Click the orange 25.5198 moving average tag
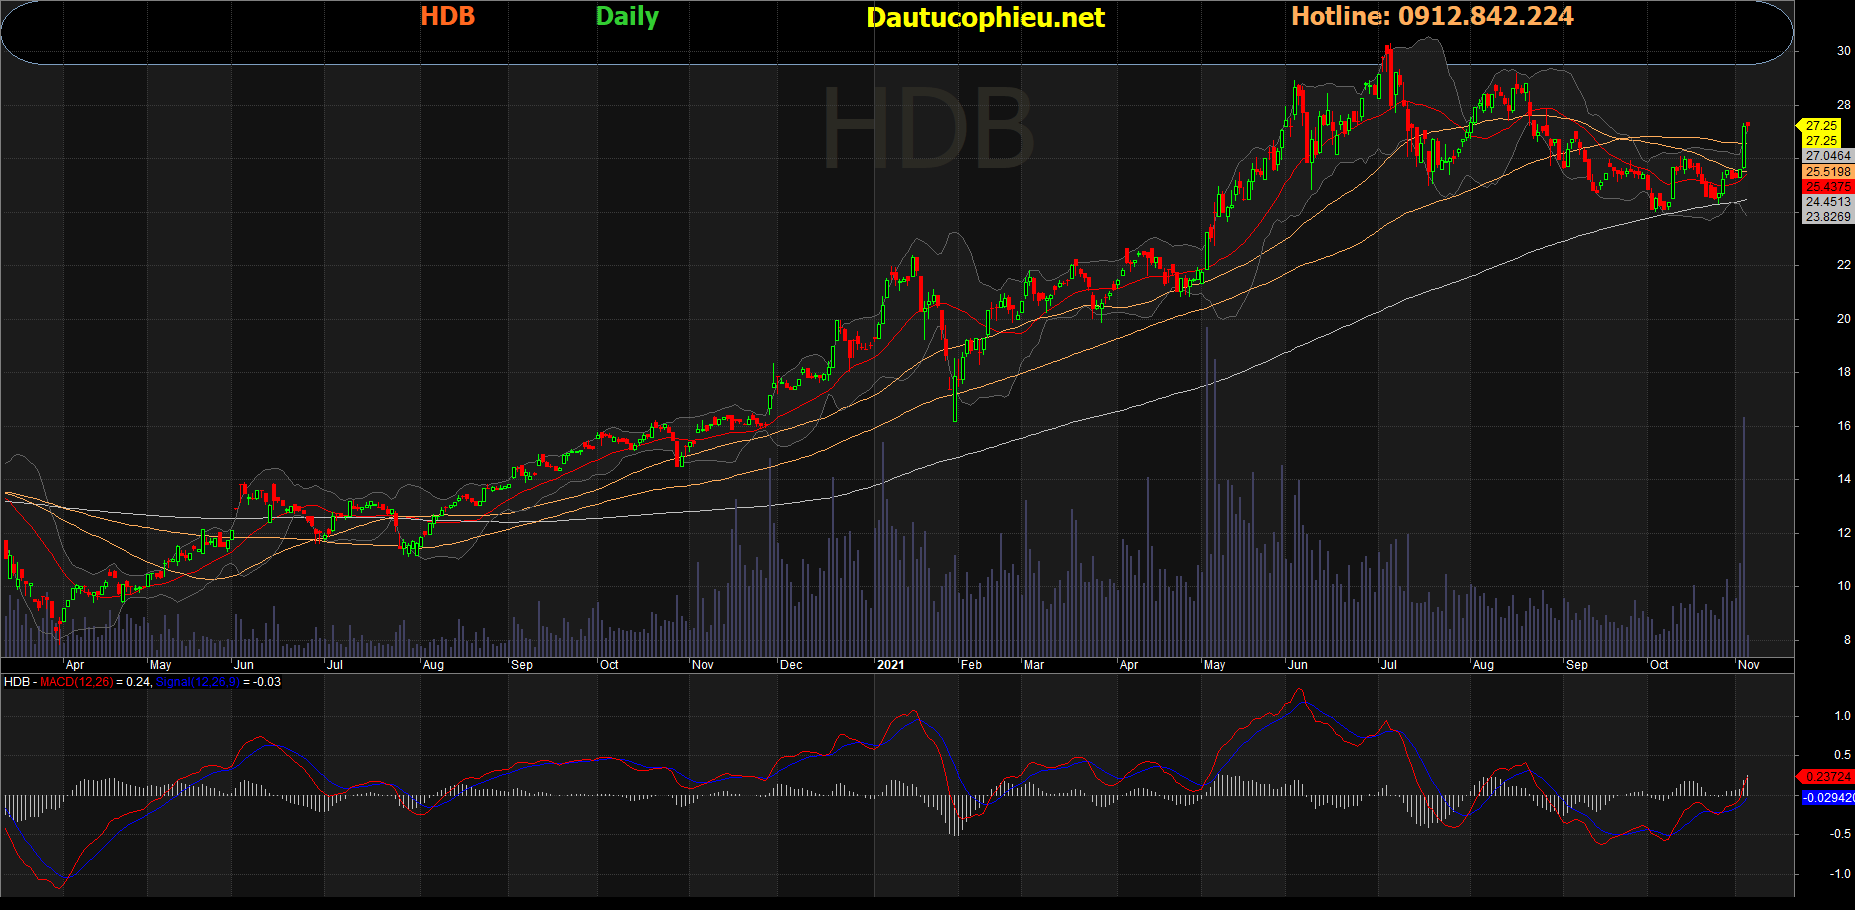This screenshot has width=1855, height=910. [1827, 172]
